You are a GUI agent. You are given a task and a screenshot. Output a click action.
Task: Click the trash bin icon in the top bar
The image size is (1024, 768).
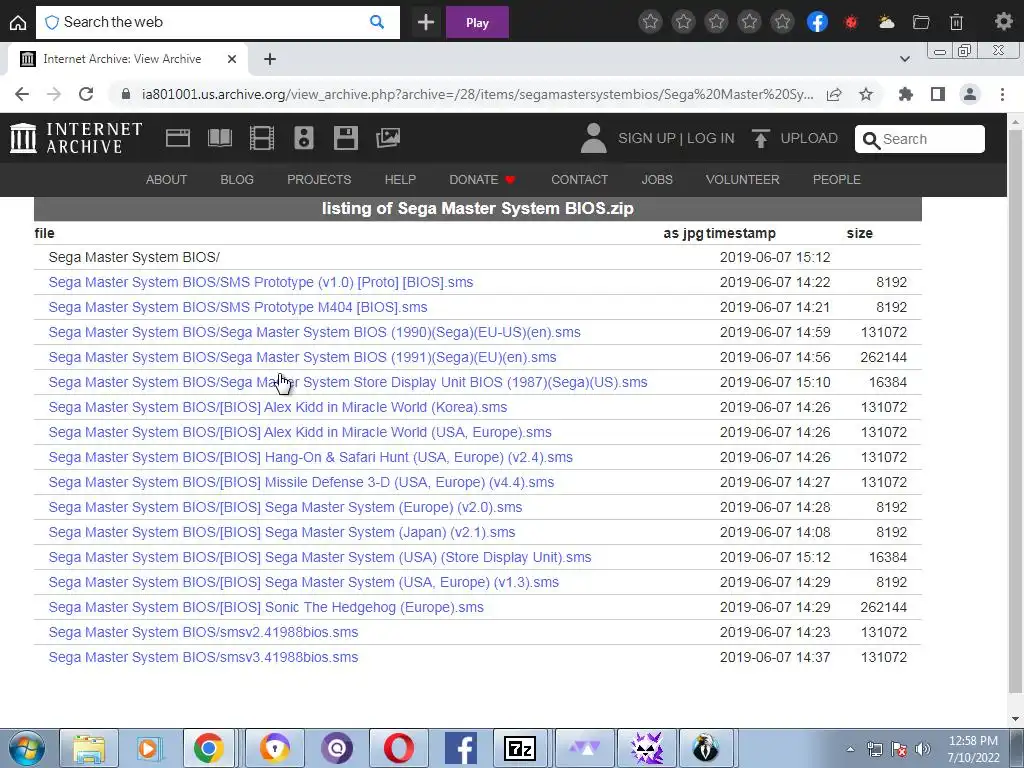point(956,22)
